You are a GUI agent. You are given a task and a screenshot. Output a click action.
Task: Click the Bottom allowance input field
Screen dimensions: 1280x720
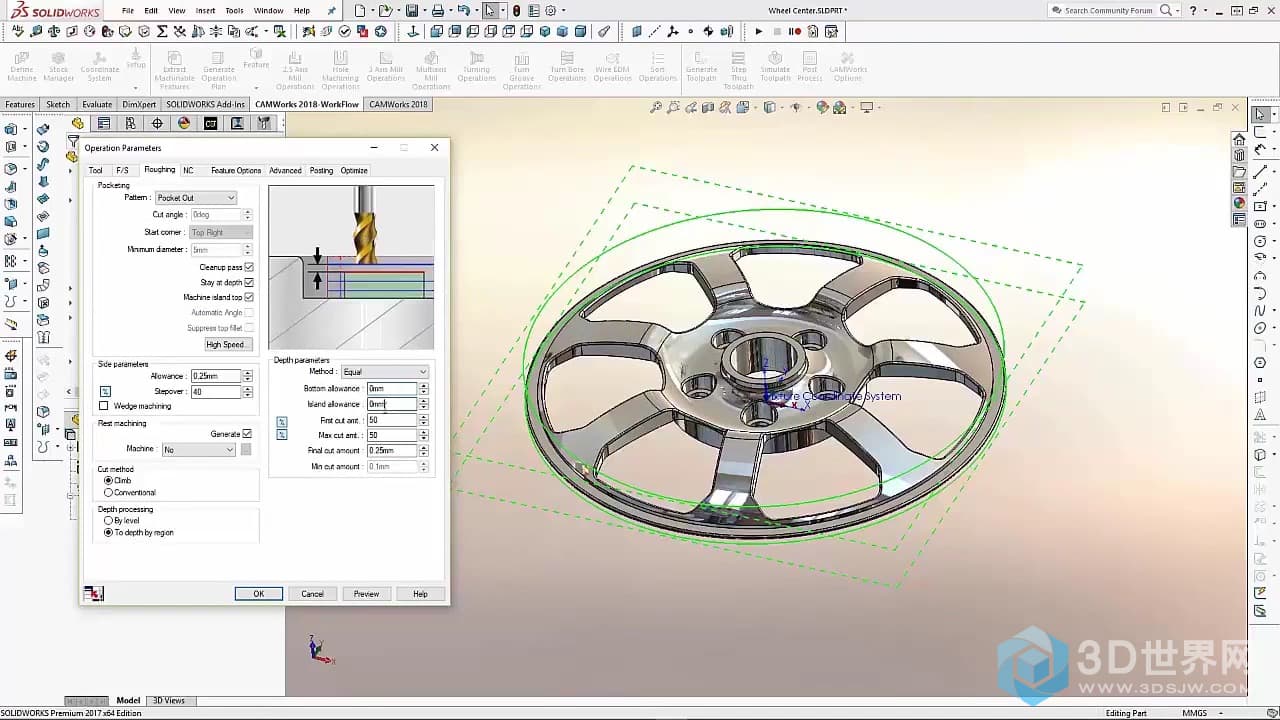coord(391,388)
